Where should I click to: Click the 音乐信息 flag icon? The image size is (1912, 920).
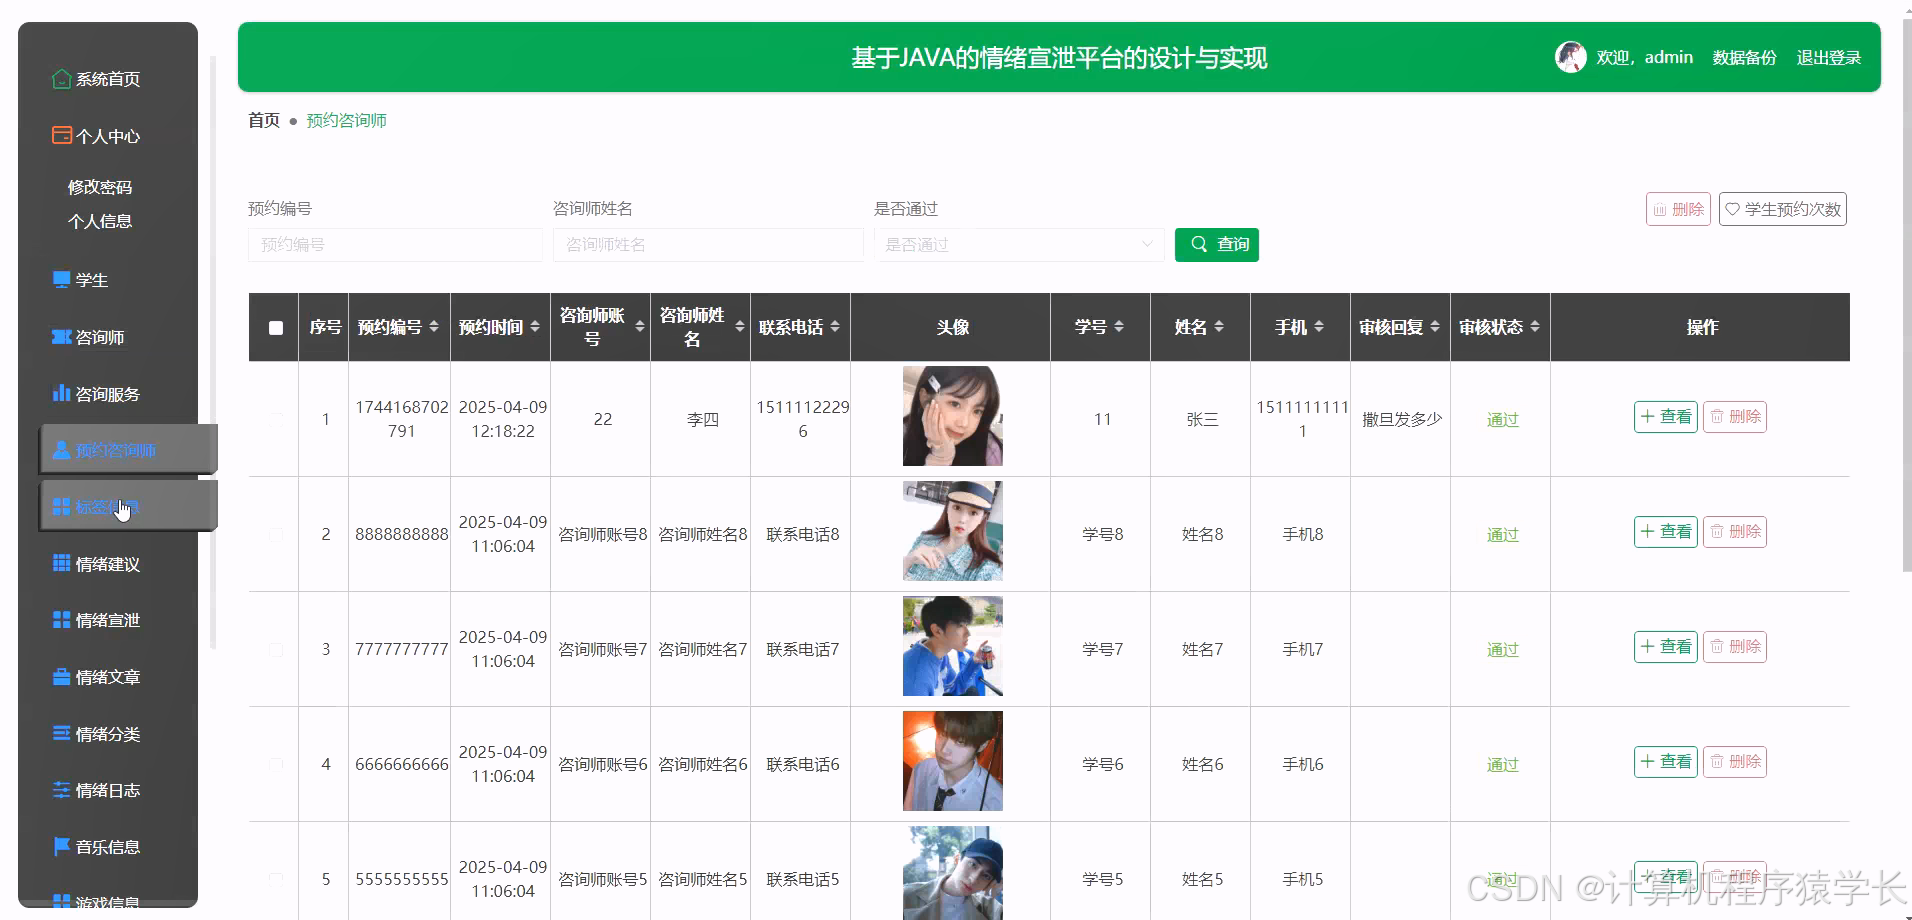point(62,846)
